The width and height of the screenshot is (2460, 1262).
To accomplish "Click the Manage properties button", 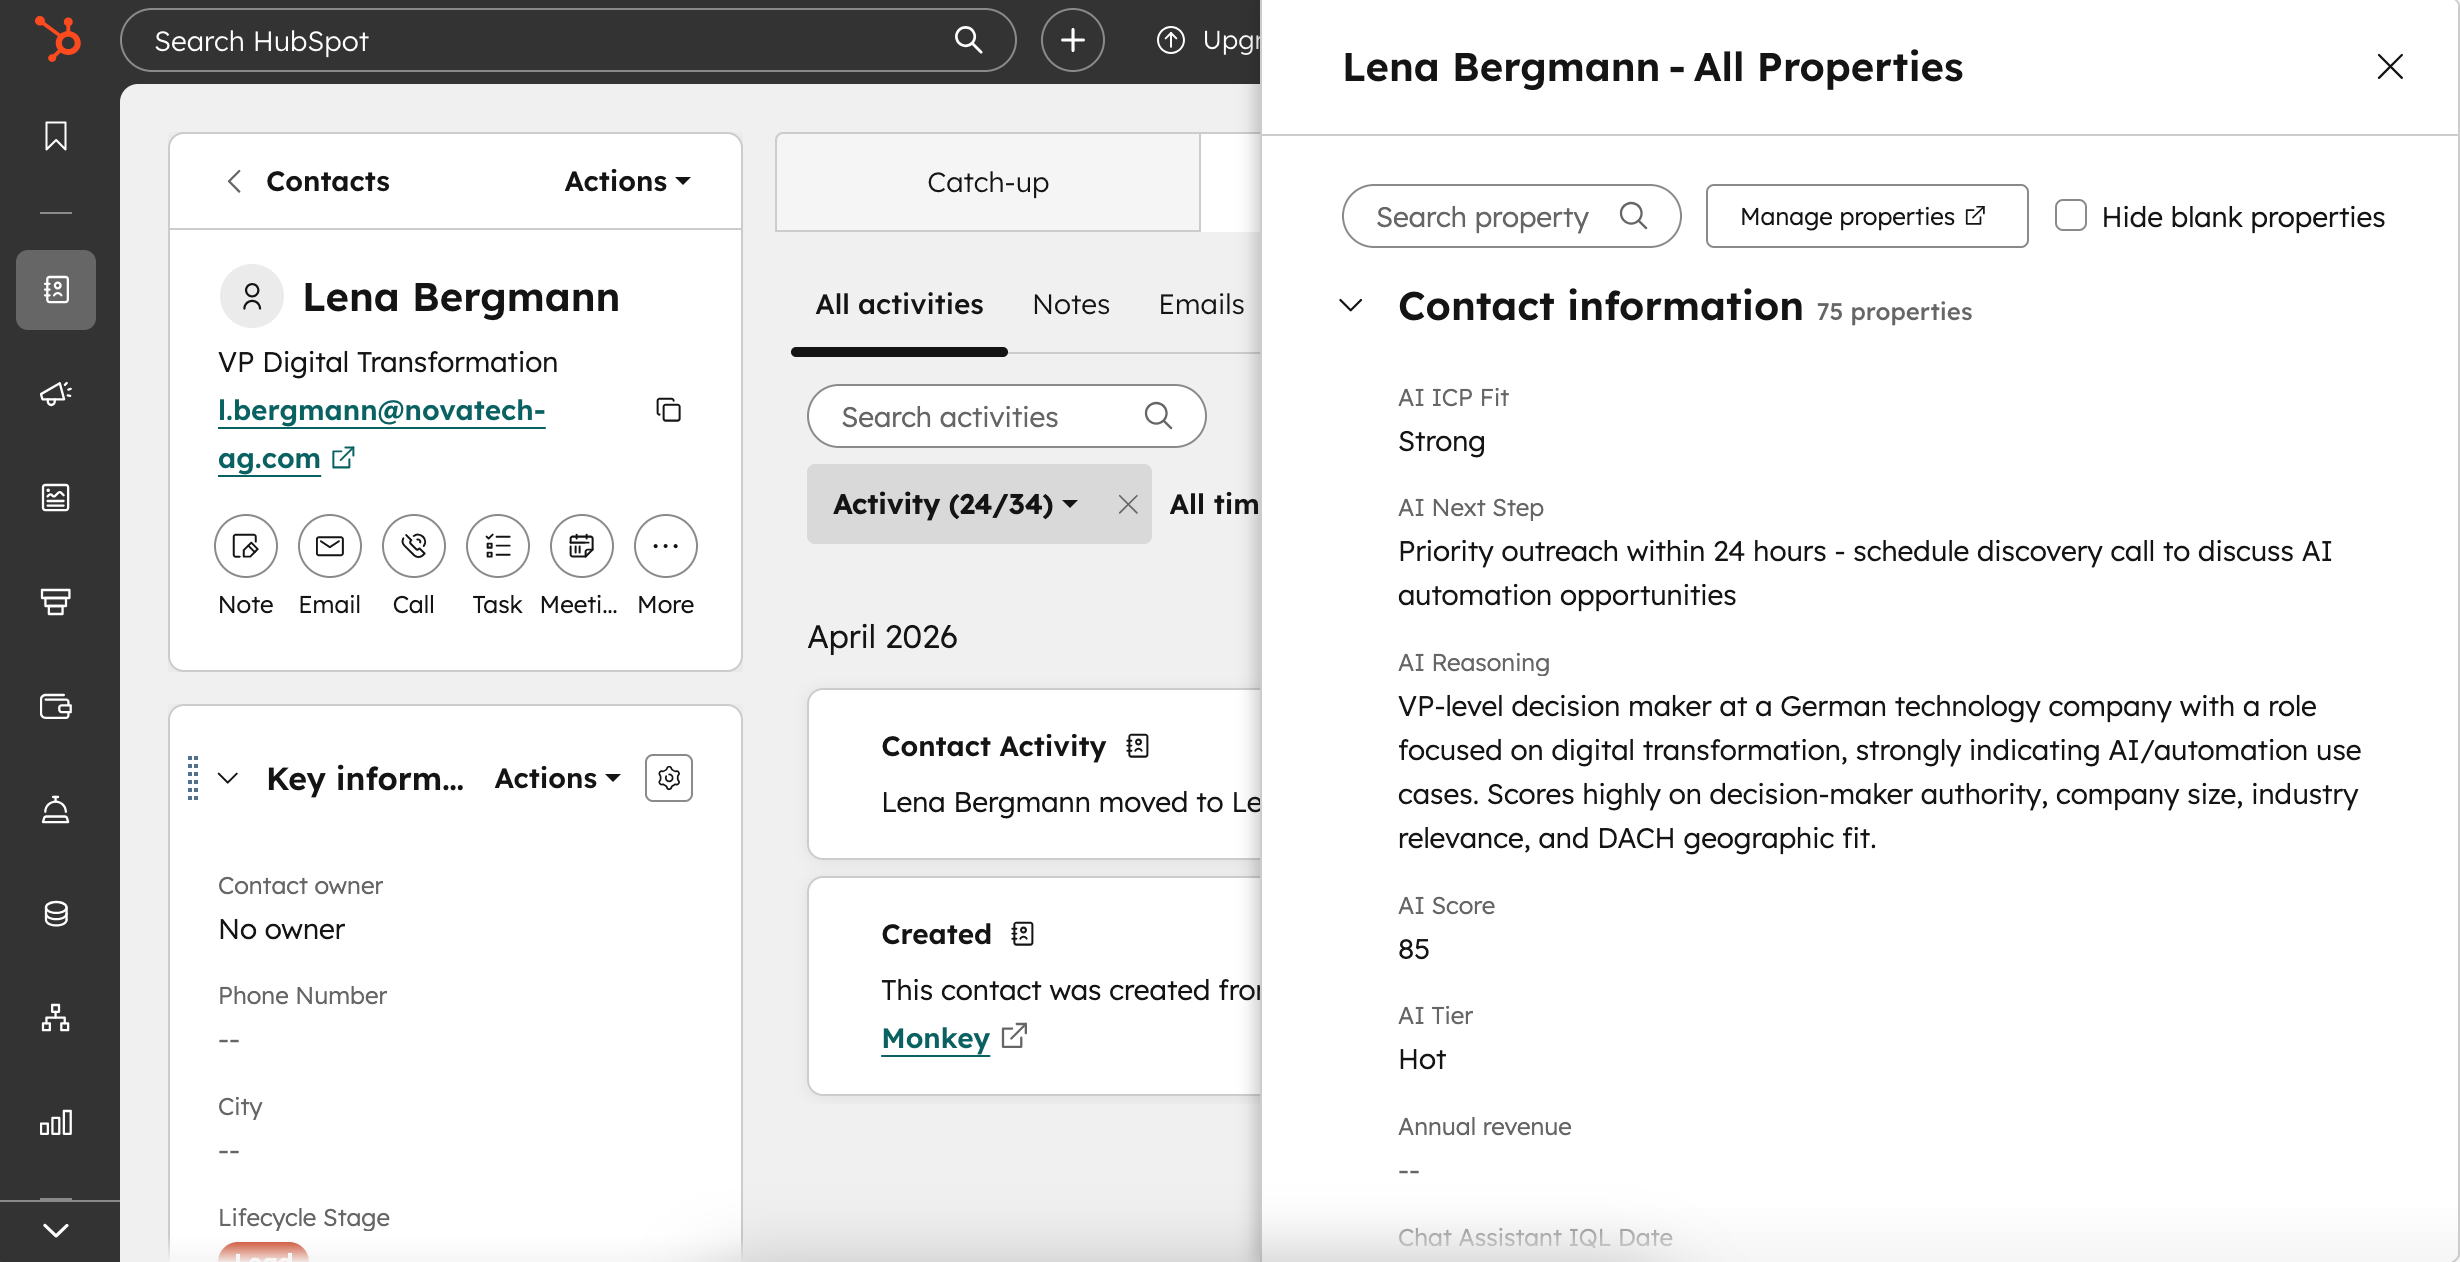I will (x=1866, y=216).
